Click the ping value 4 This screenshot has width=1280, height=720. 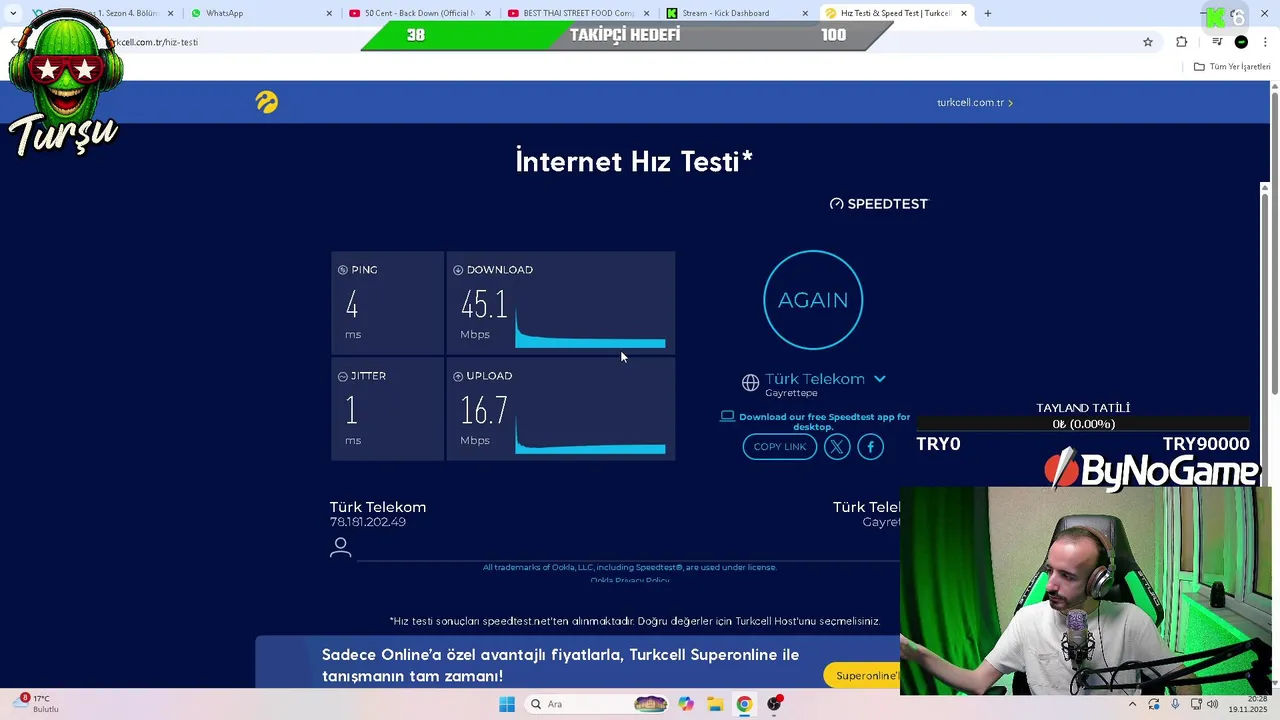click(351, 305)
